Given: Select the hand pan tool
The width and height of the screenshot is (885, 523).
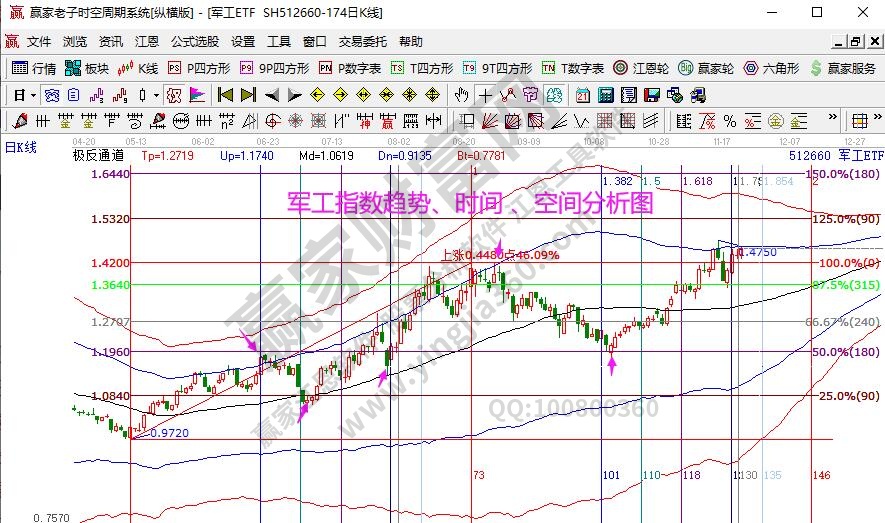Looking at the screenshot, I should pyautogui.click(x=461, y=95).
